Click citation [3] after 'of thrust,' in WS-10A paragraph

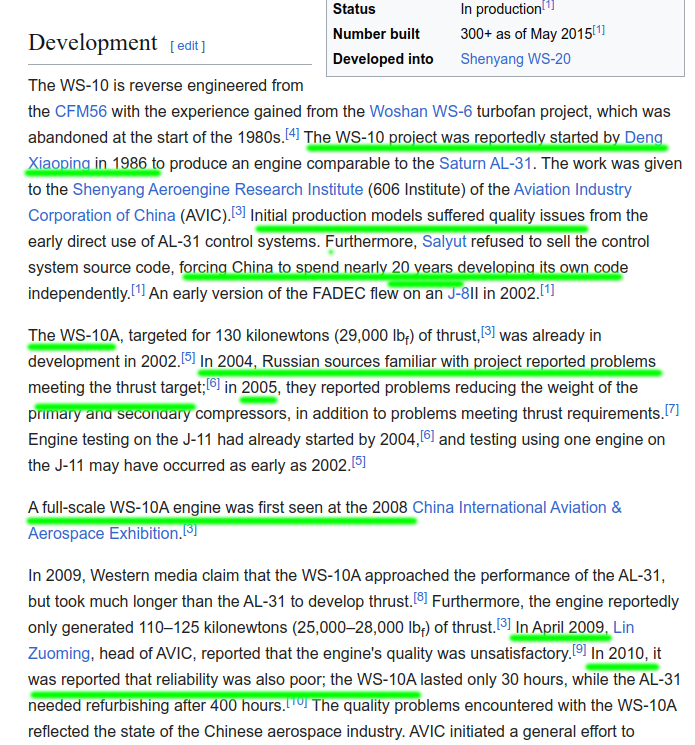pos(488,332)
